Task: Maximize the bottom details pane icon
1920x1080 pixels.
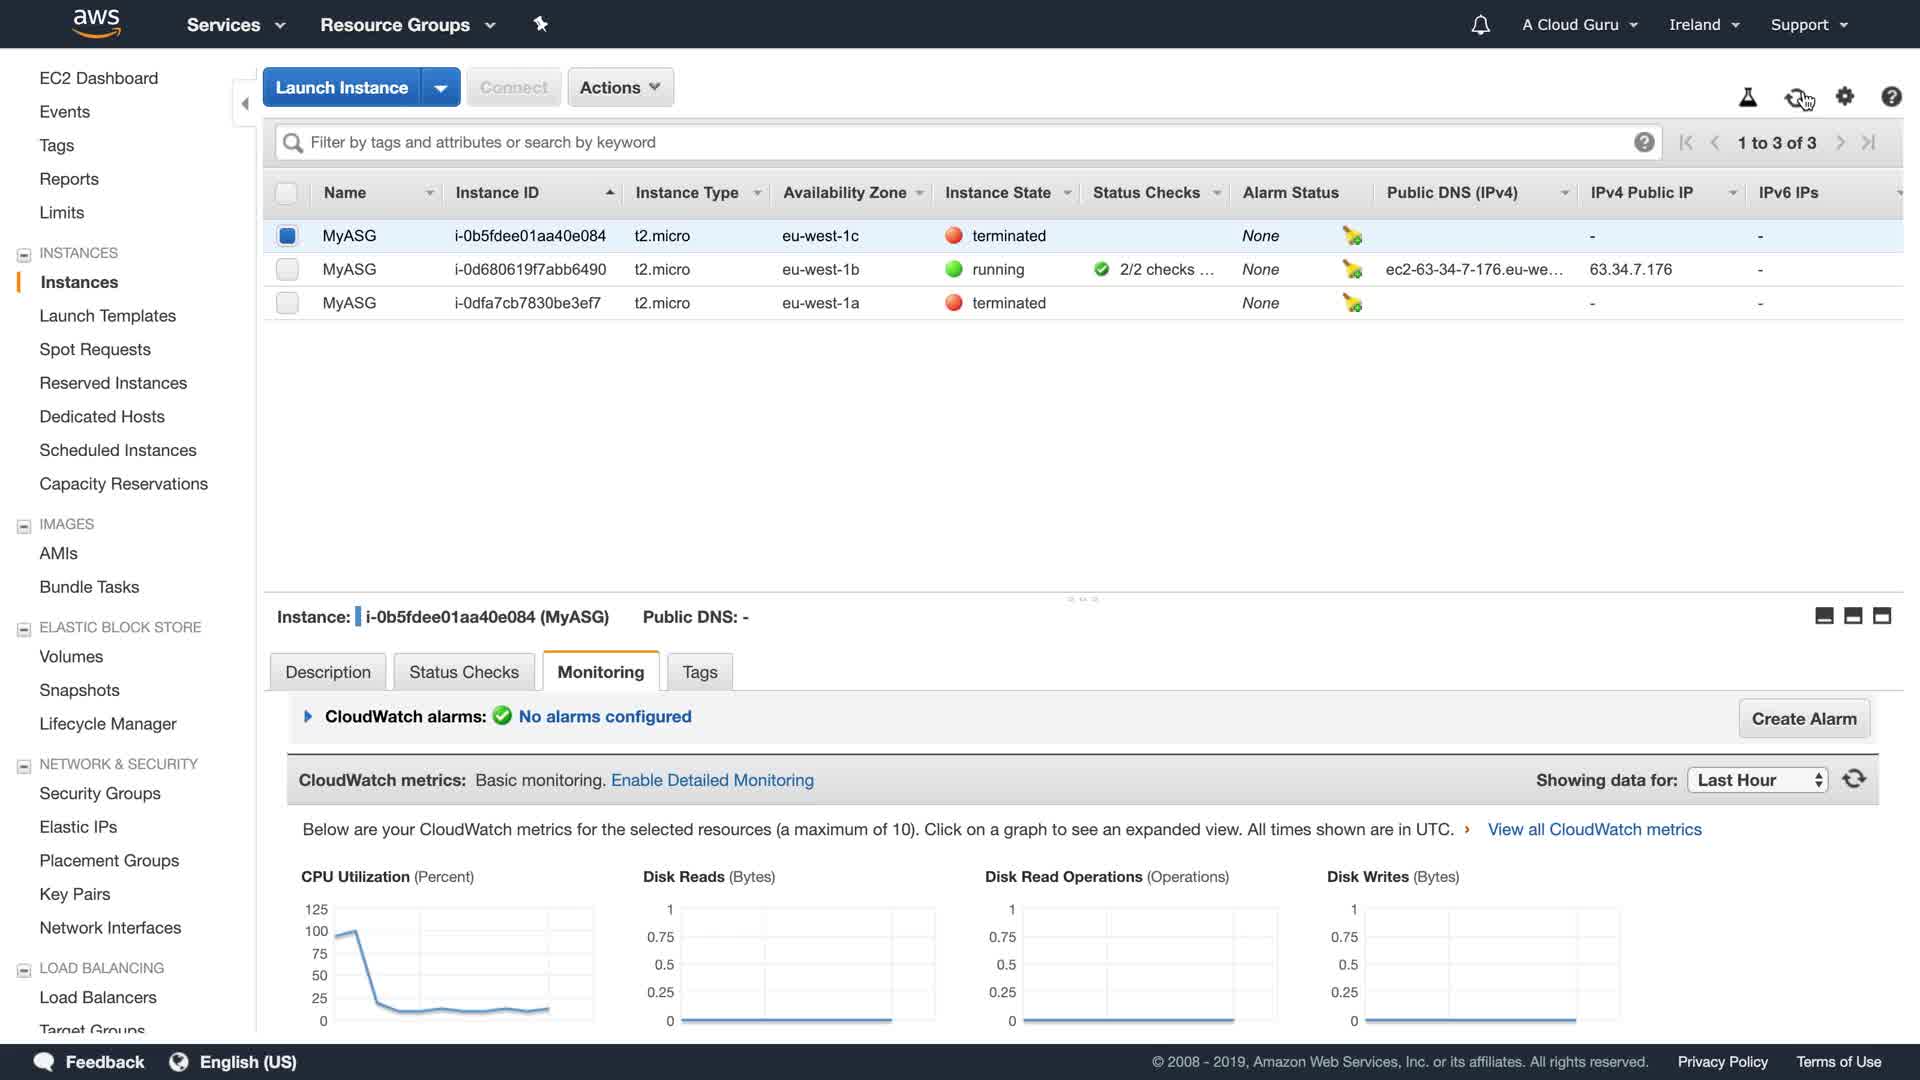Action: click(1882, 616)
